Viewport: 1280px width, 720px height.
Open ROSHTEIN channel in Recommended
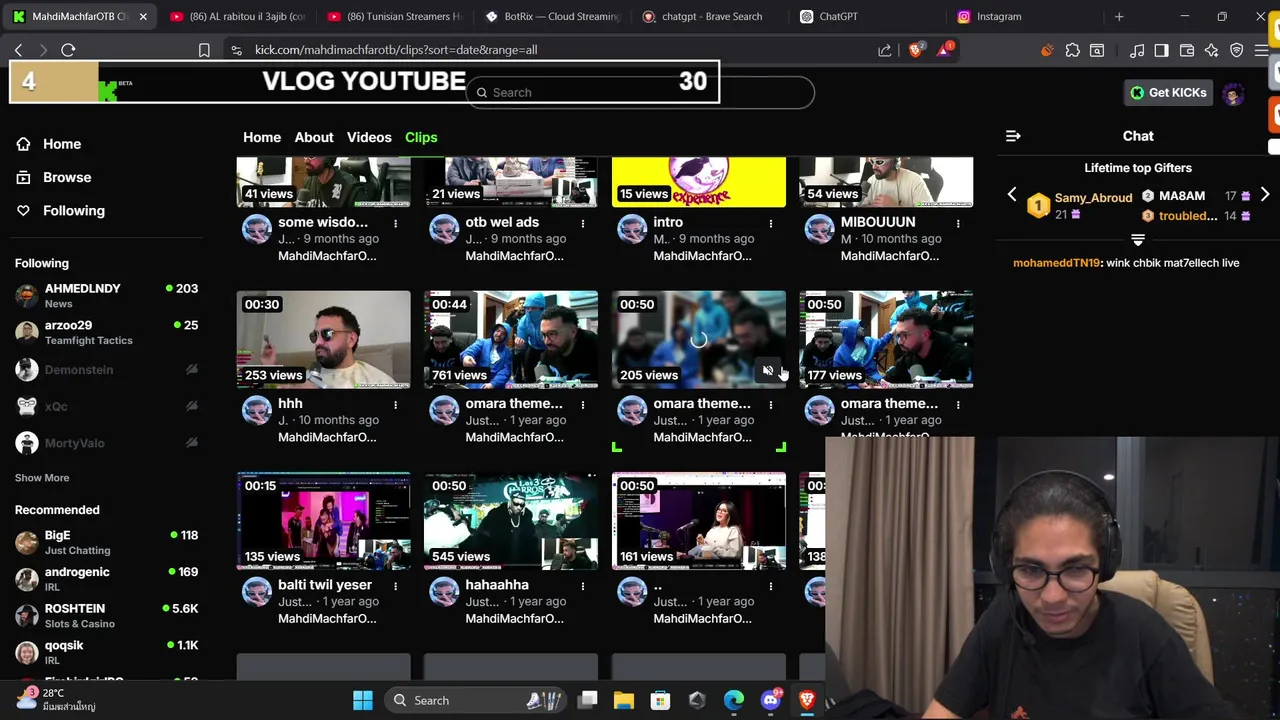(x=106, y=615)
